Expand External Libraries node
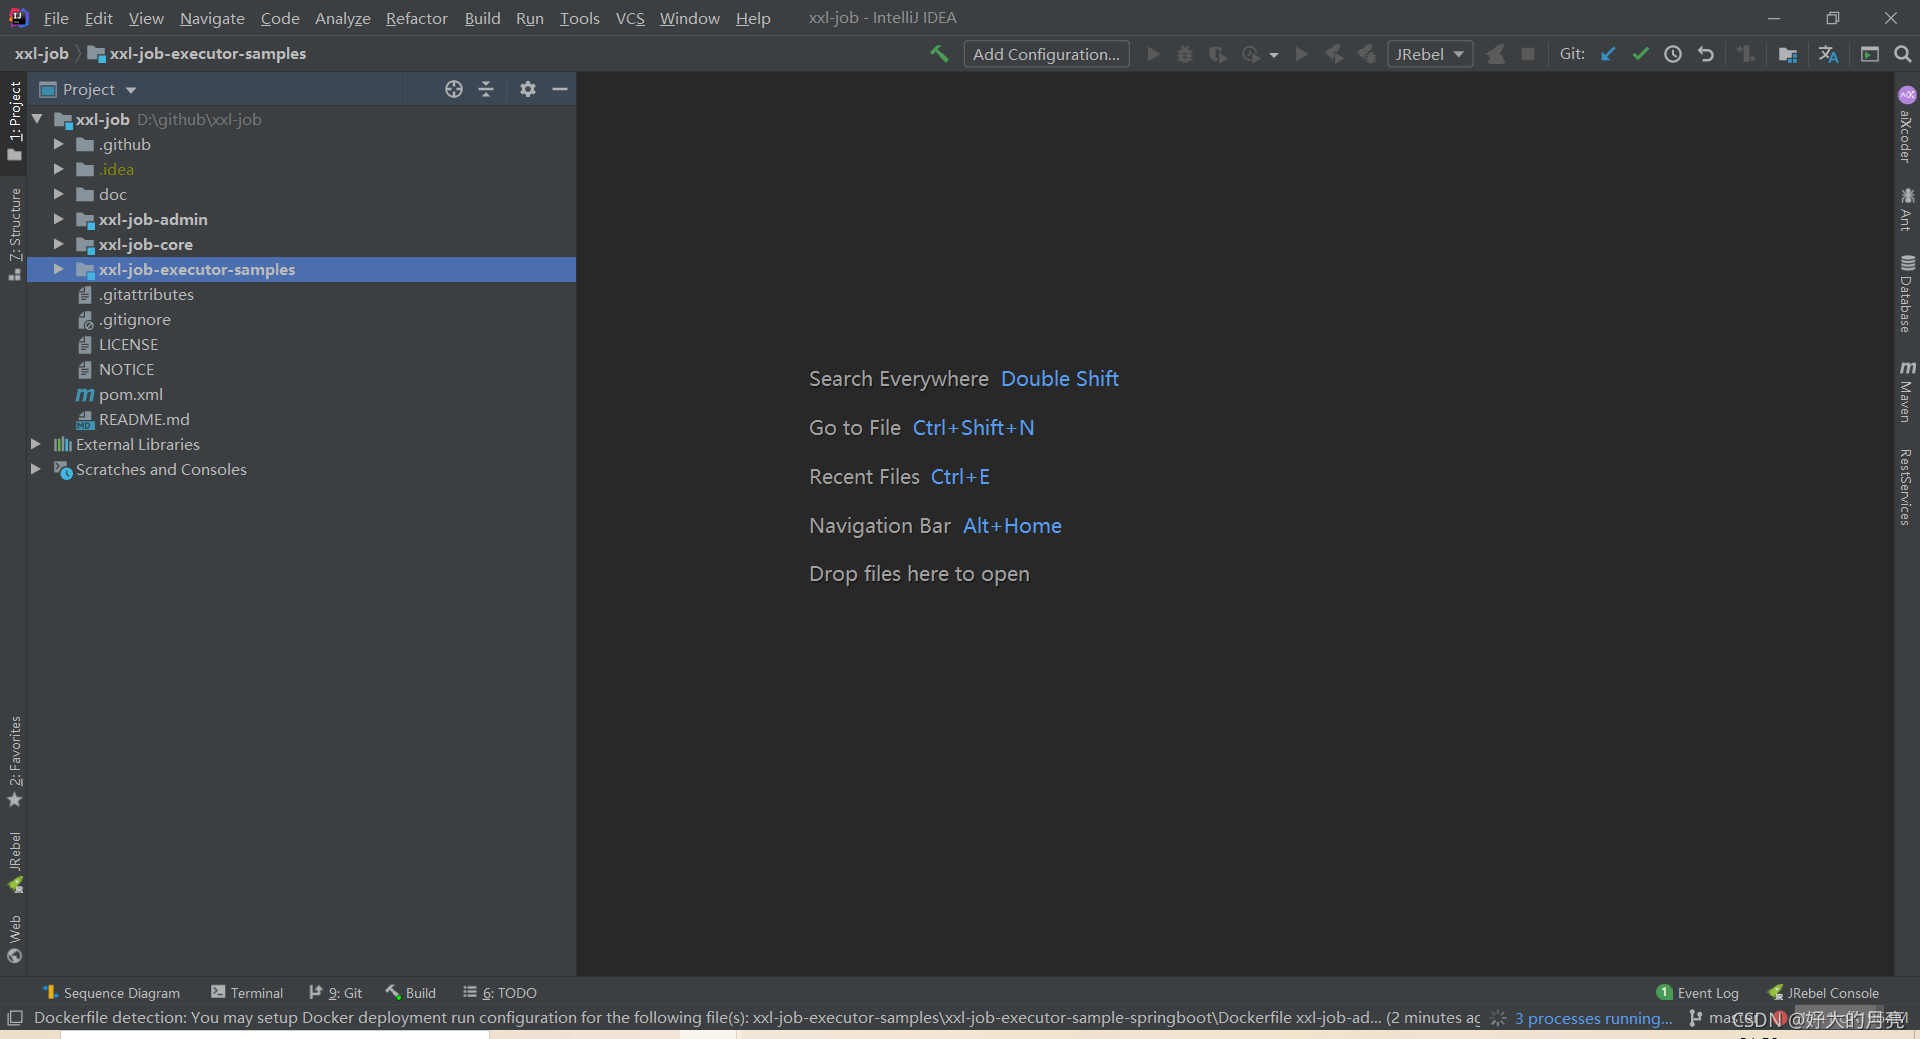Screen dimensions: 1920x1039 36,444
